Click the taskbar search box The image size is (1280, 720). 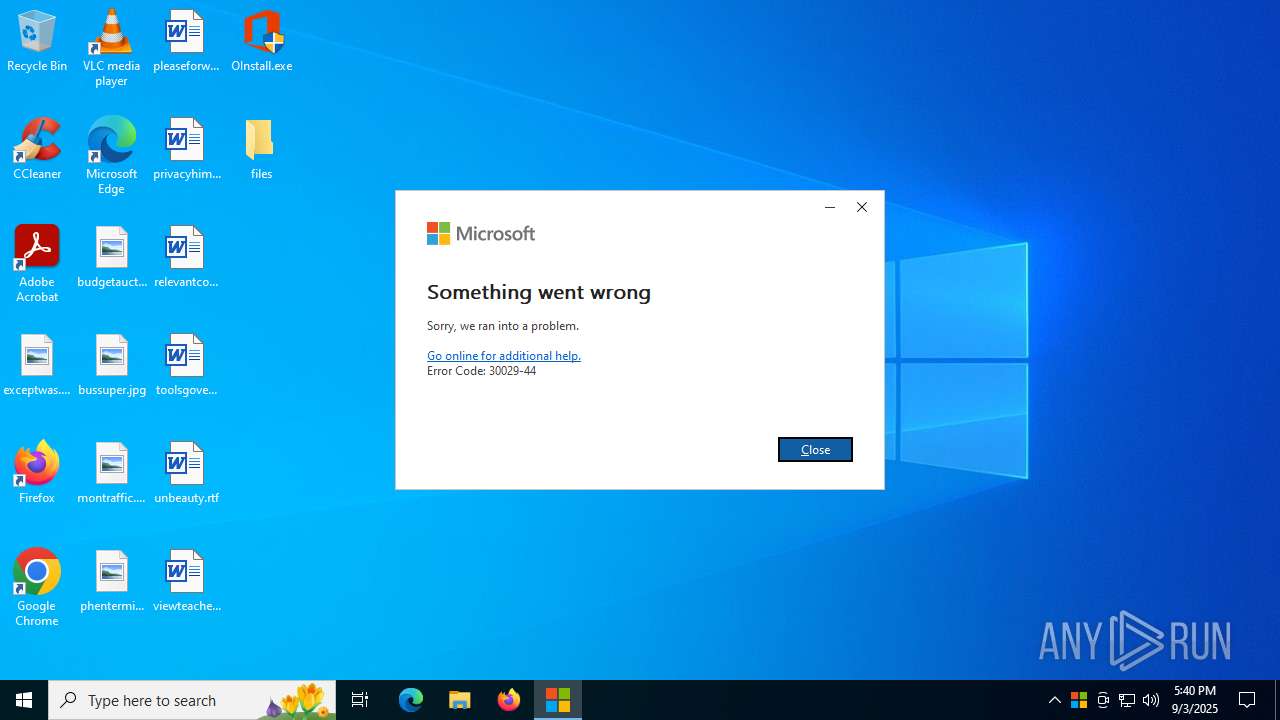tap(192, 700)
